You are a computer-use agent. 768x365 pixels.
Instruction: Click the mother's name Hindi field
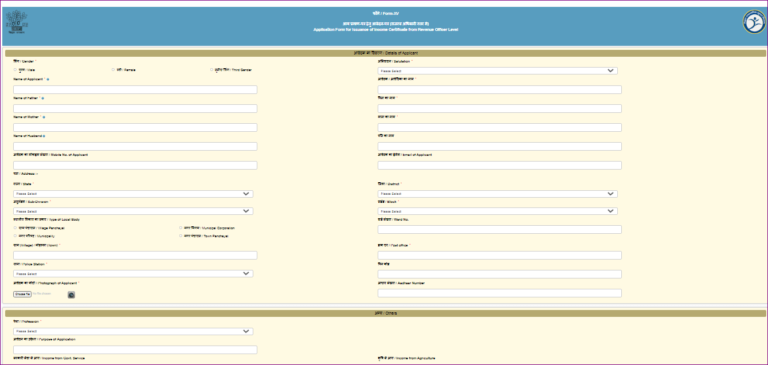pyautogui.click(x=500, y=127)
